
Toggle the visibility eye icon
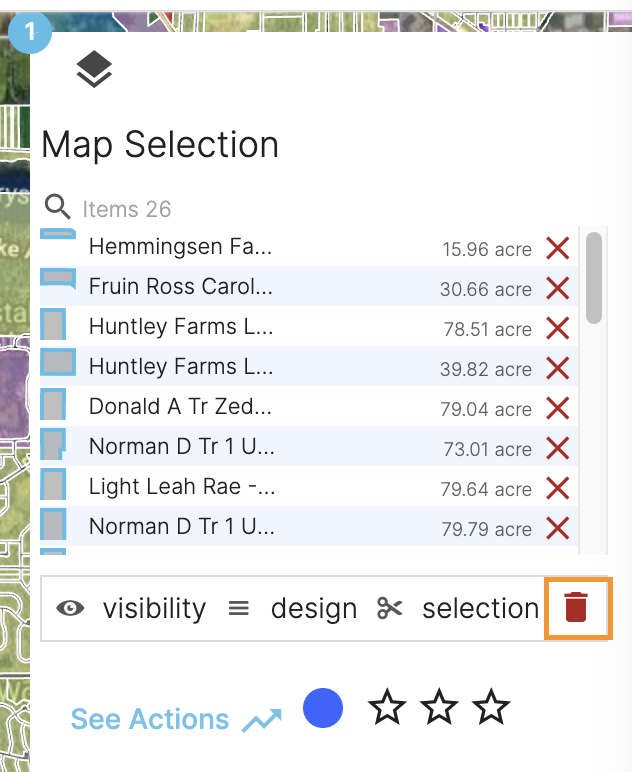pyautogui.click(x=70, y=608)
